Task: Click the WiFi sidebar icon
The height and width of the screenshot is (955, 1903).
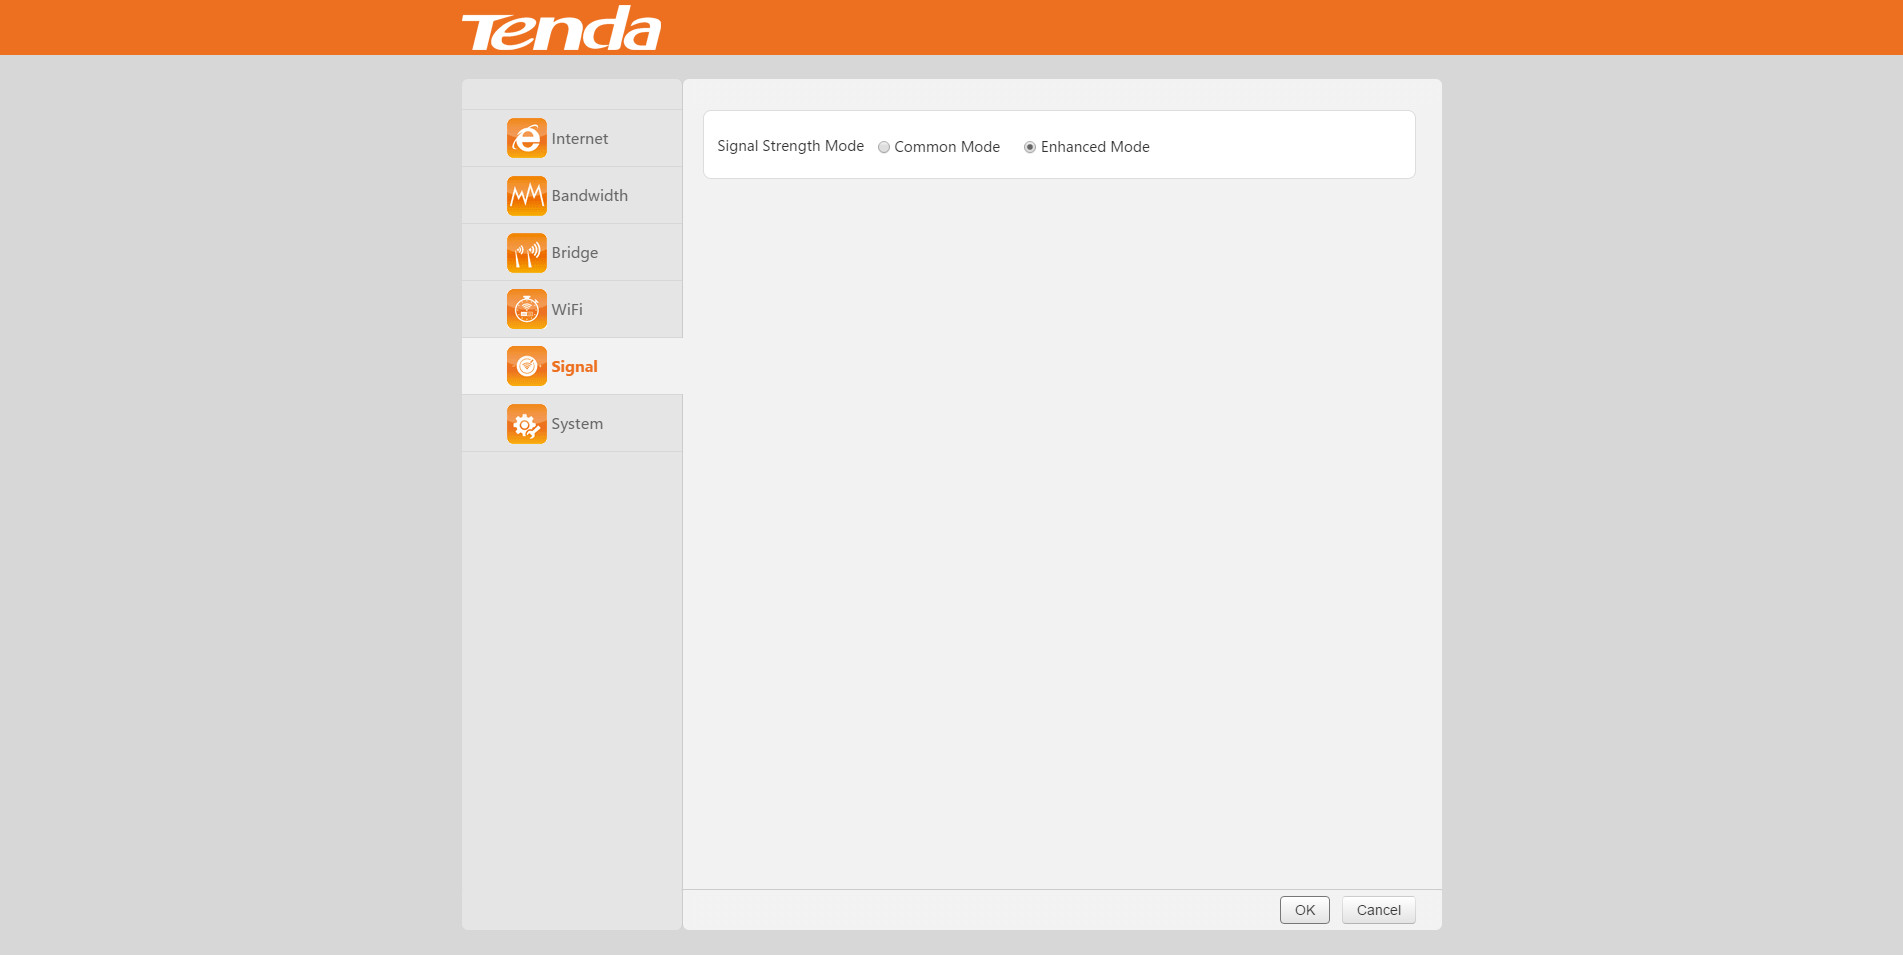Action: coord(527,309)
